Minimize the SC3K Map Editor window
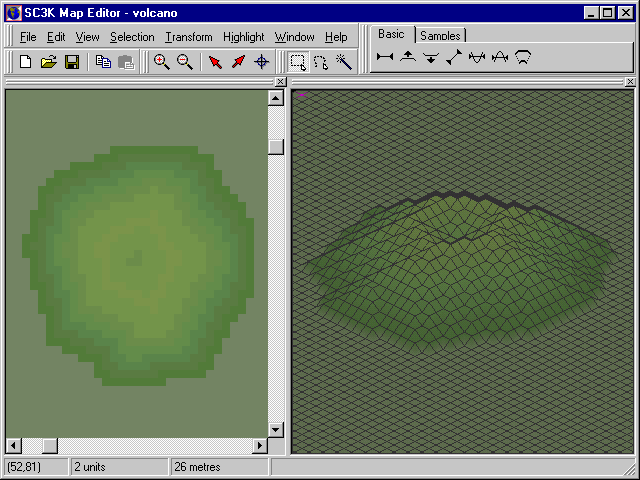The width and height of the screenshot is (640, 480). tap(591, 13)
